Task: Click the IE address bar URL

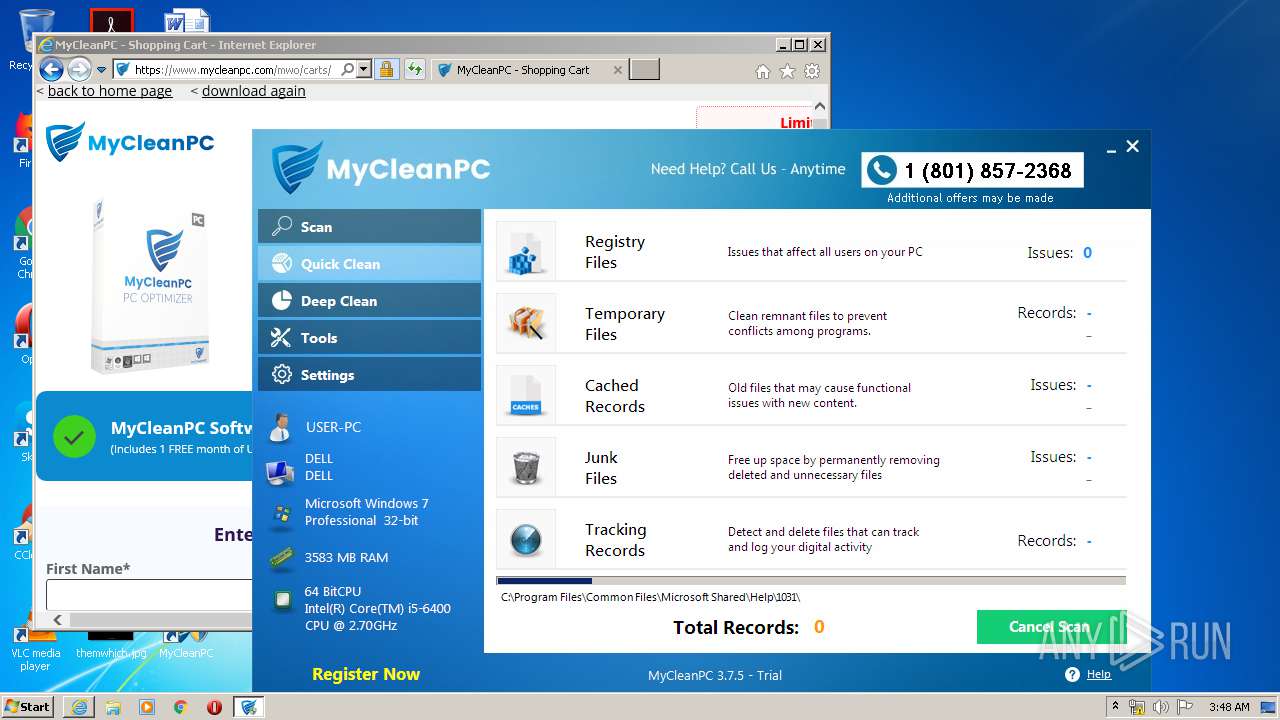Action: (232, 70)
